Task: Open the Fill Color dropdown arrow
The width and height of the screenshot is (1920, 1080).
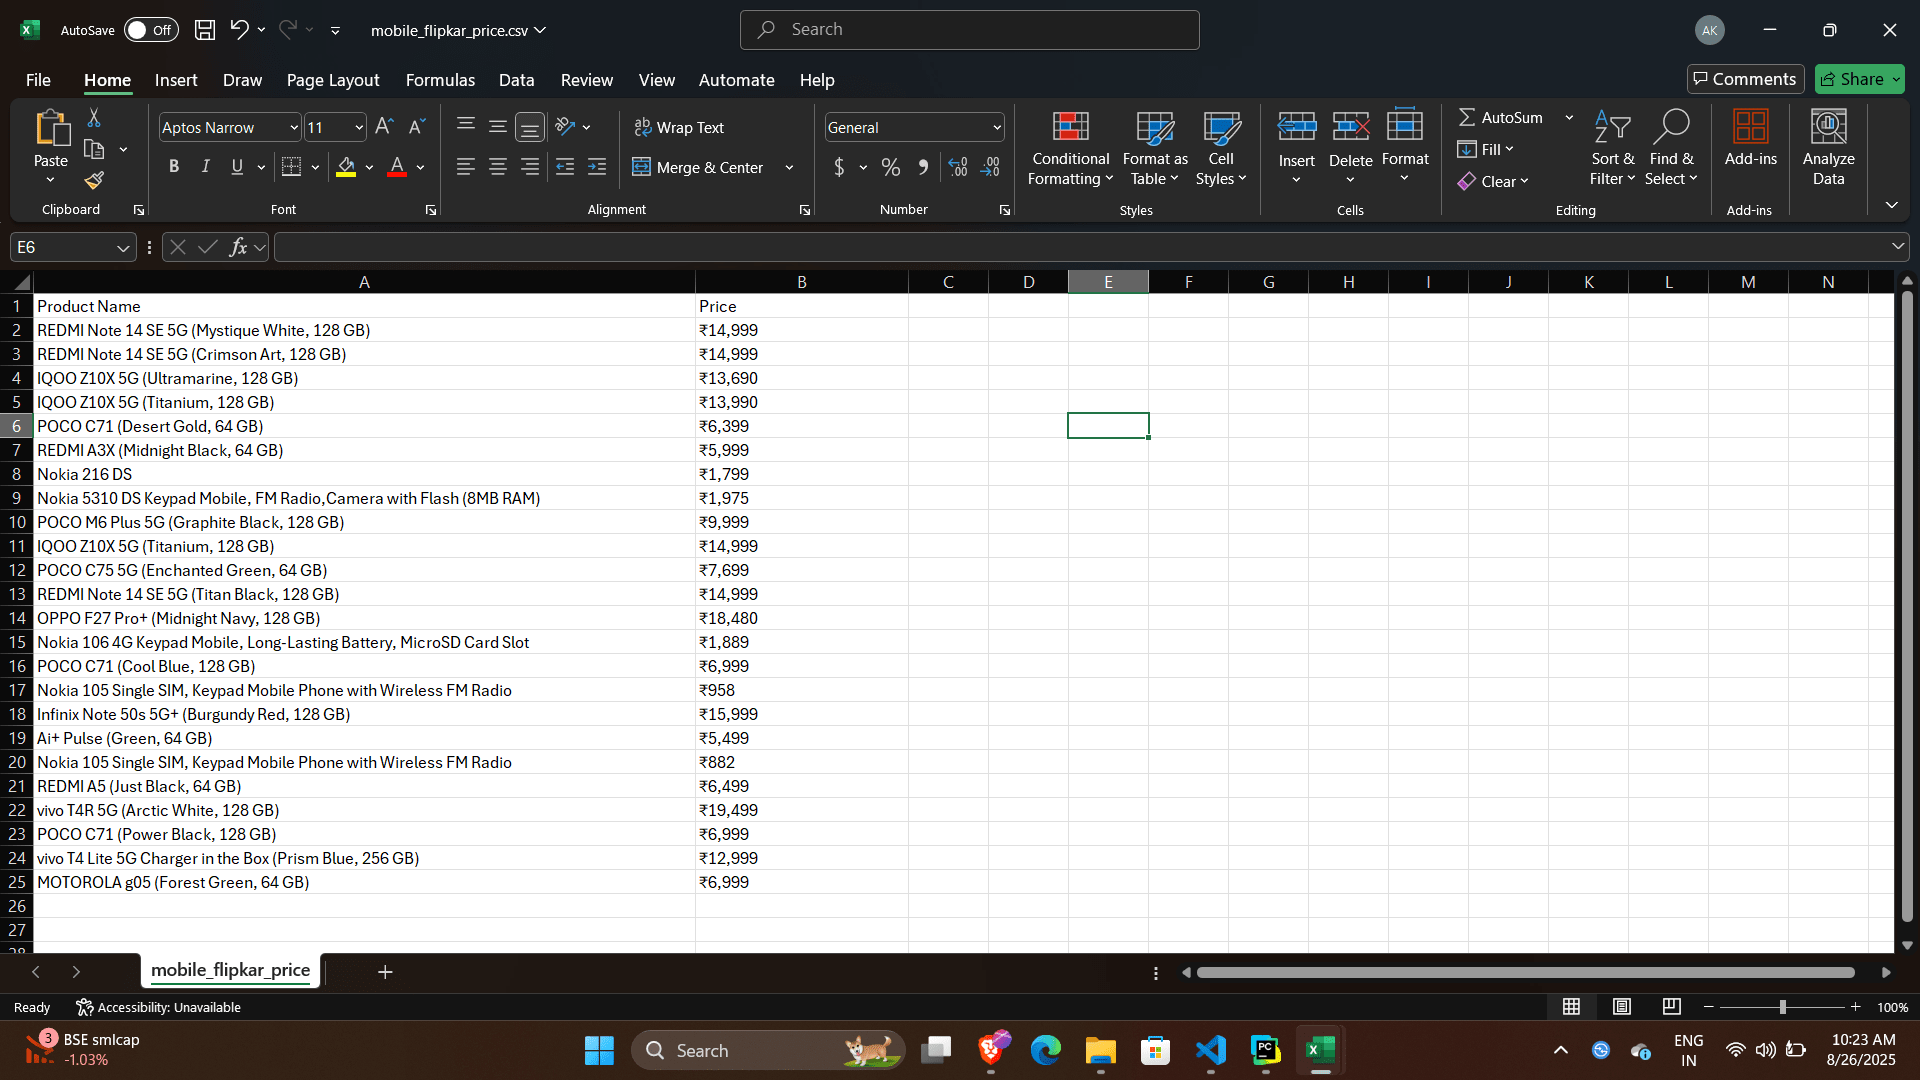Action: pyautogui.click(x=369, y=168)
